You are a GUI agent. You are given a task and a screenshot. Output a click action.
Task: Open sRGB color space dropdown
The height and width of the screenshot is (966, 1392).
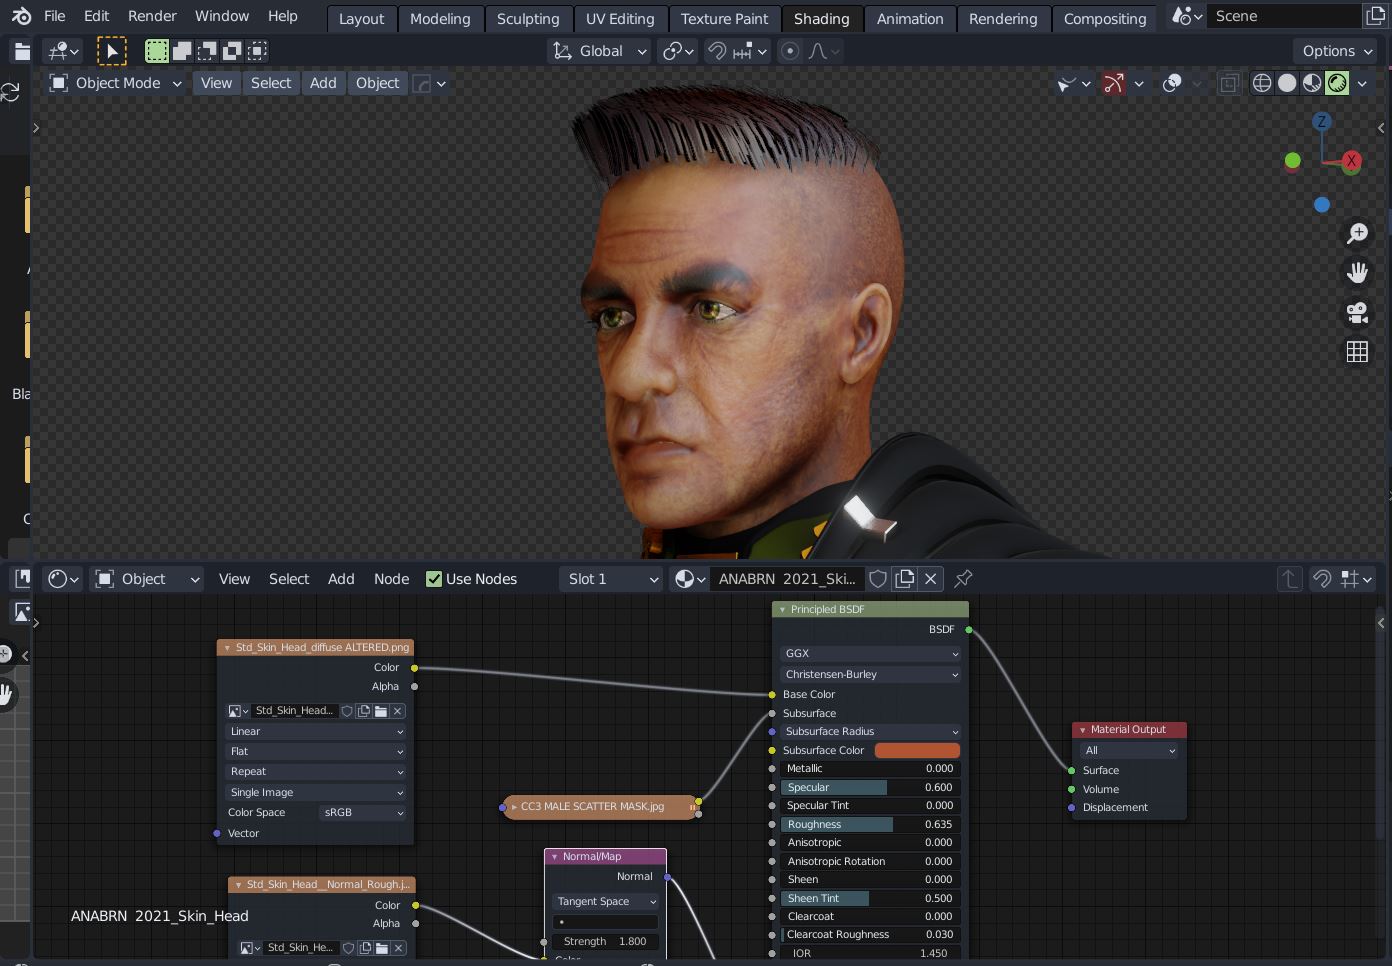[x=362, y=812]
